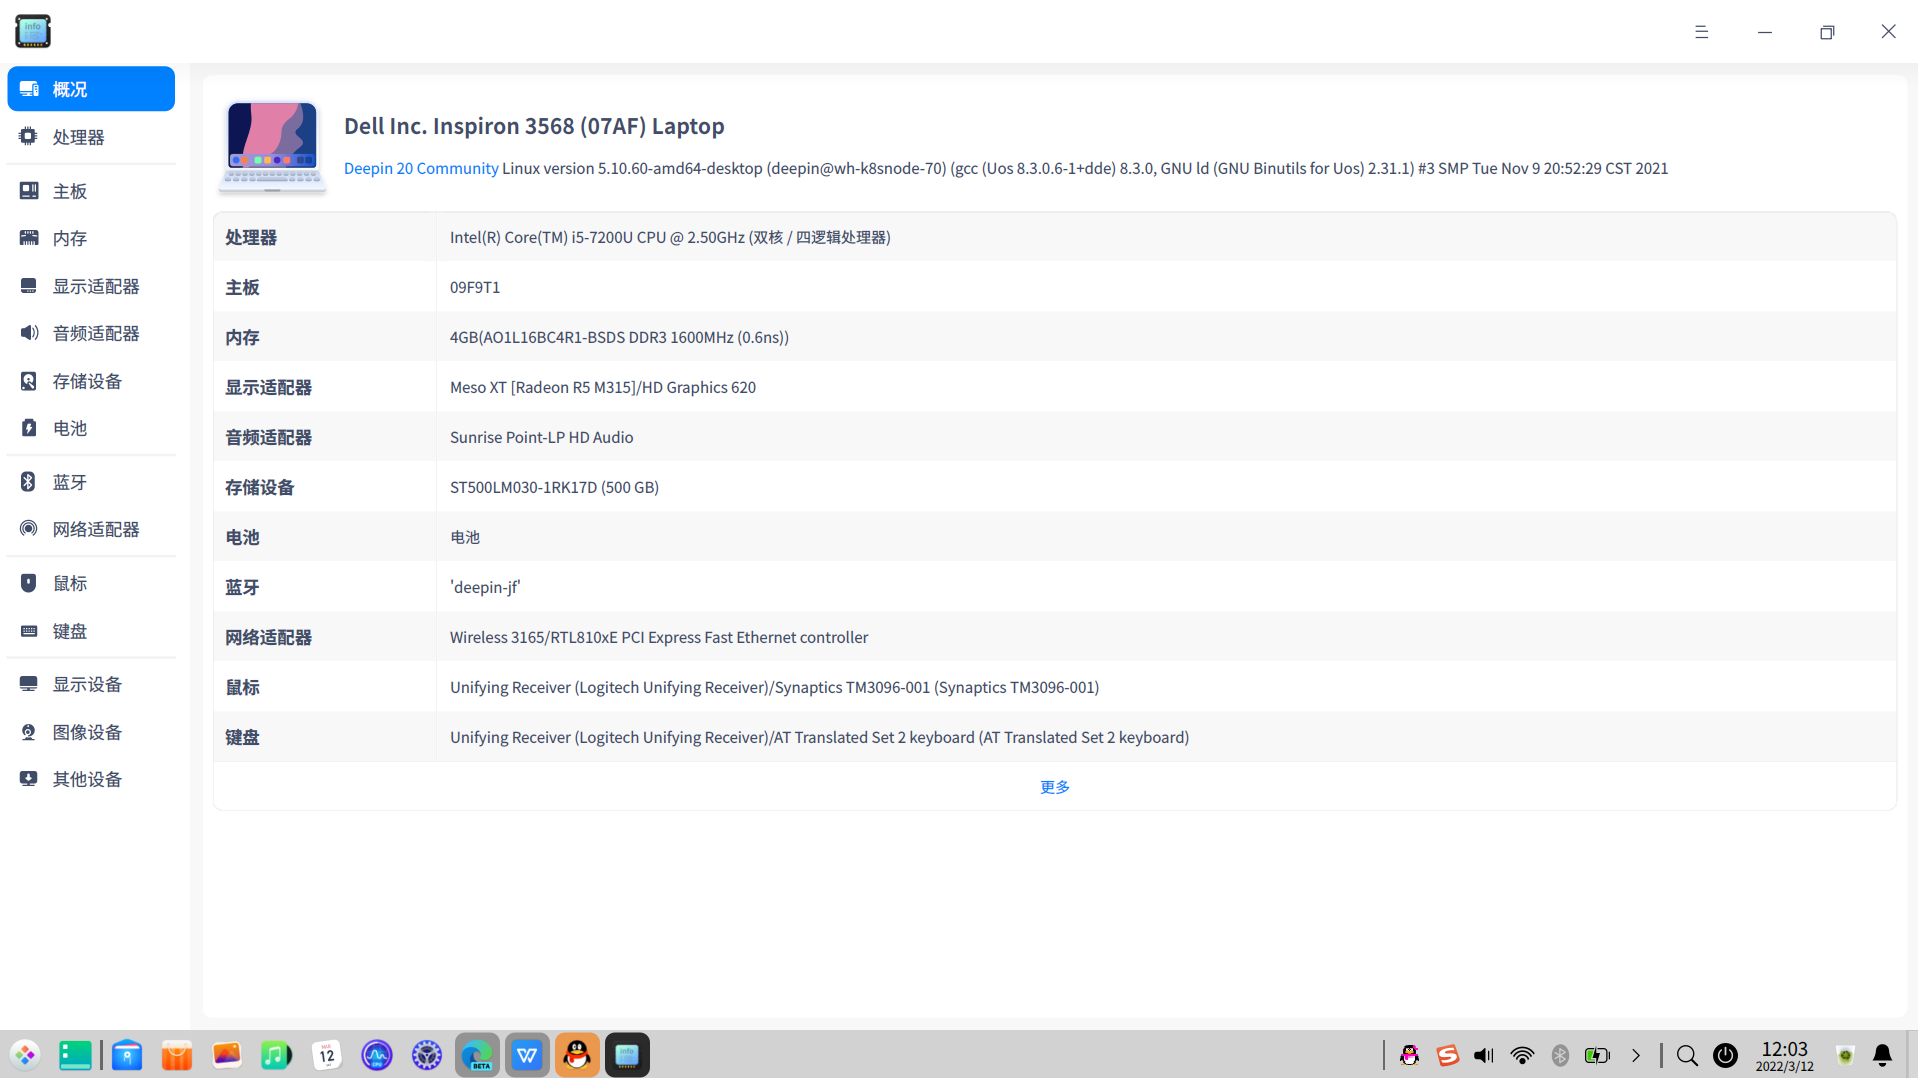The height and width of the screenshot is (1078, 1918).
Task: Click the Deepin 20 Community link
Action: pos(421,168)
